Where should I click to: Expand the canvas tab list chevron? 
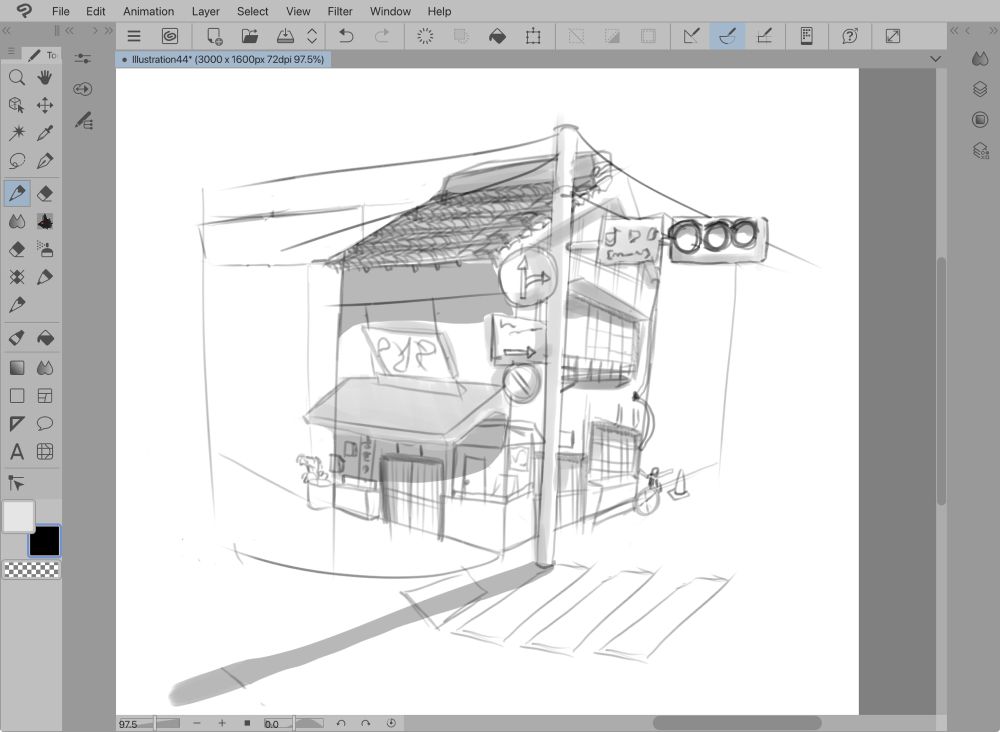pyautogui.click(x=936, y=59)
